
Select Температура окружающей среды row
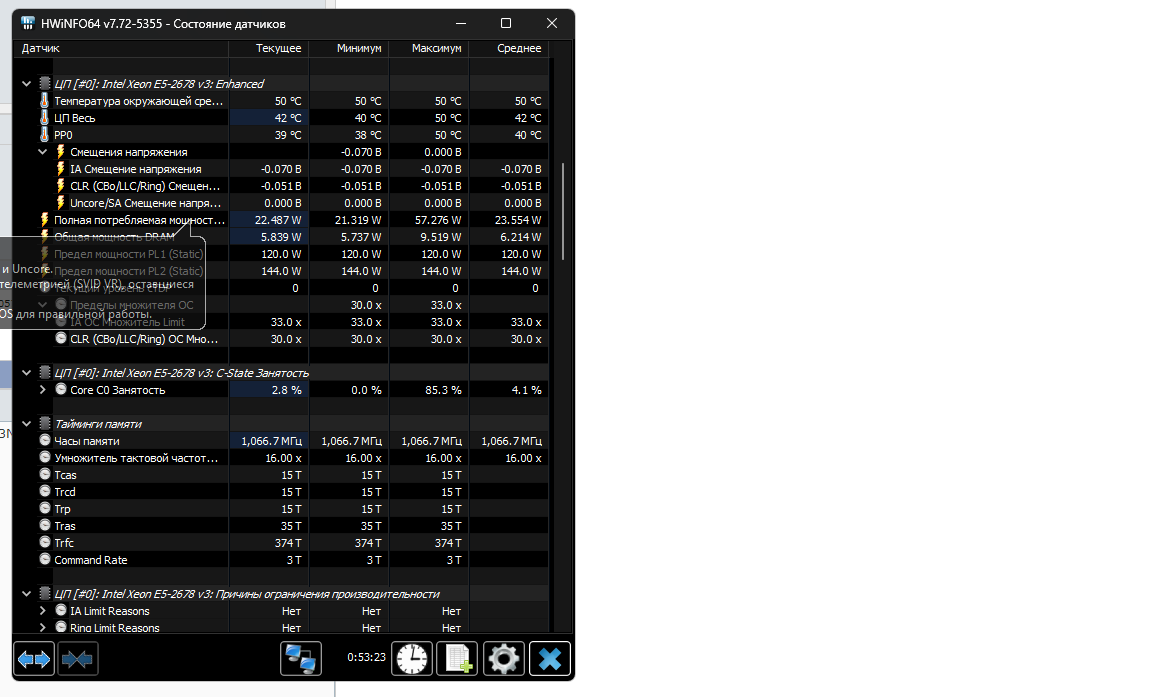pos(281,101)
